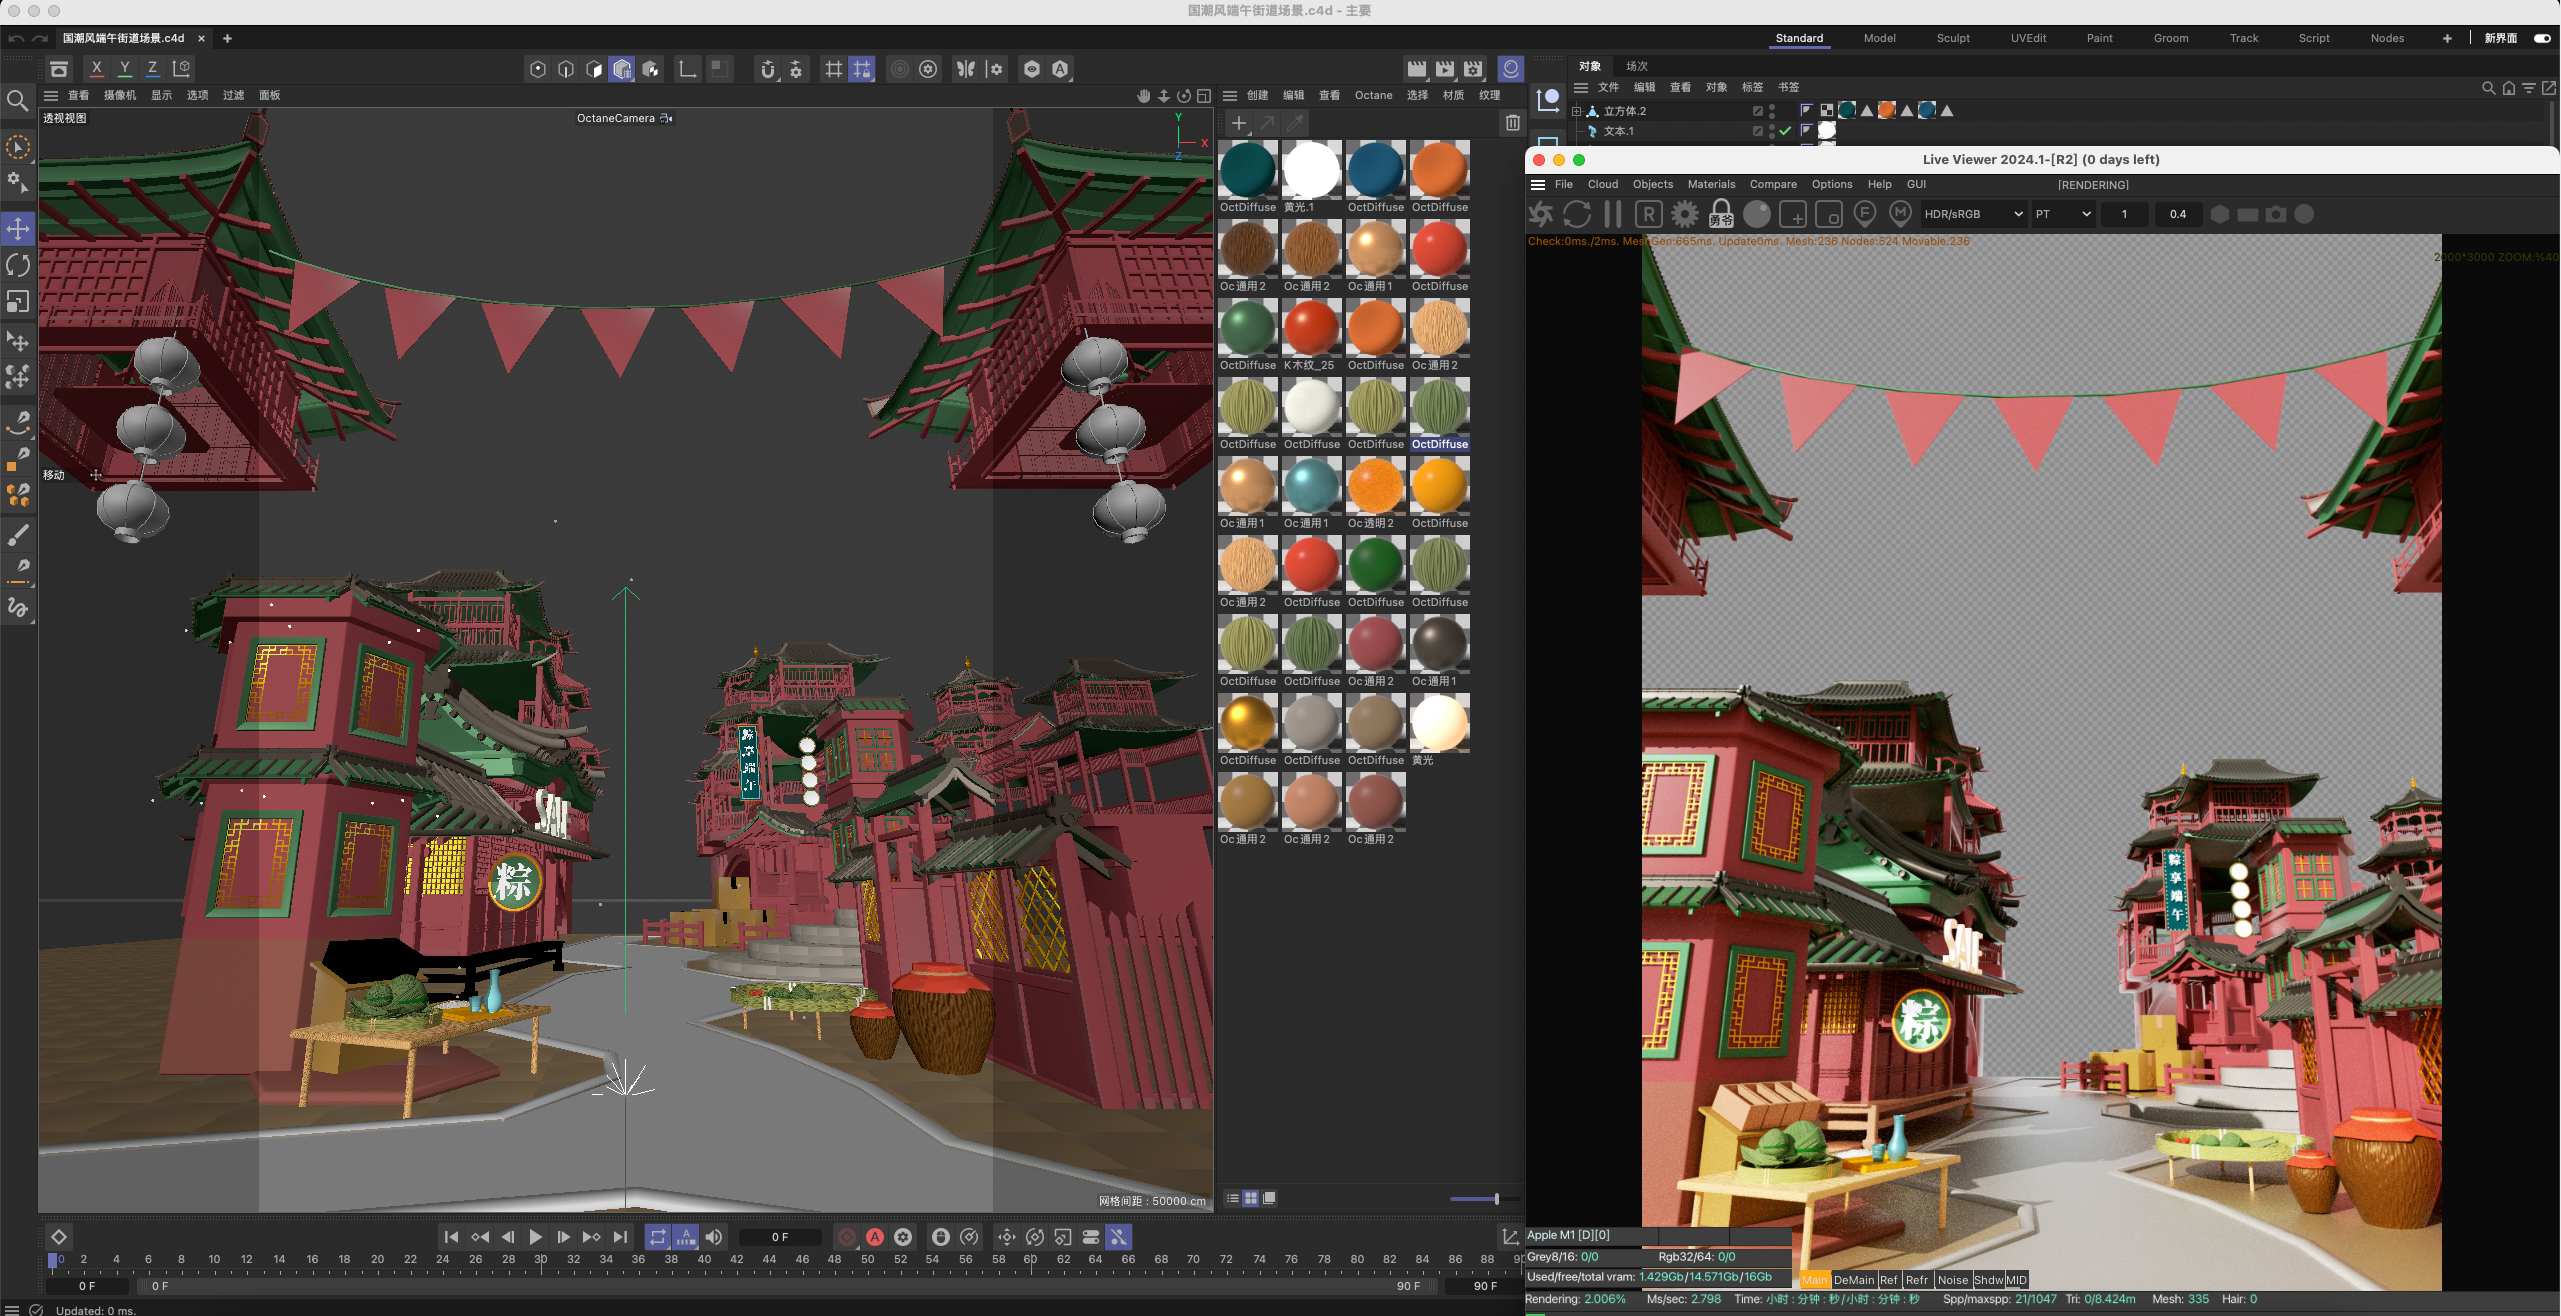This screenshot has width=2561, height=1316.
Task: Click the camera snapshot icon in Live Viewer
Action: click(2276, 214)
